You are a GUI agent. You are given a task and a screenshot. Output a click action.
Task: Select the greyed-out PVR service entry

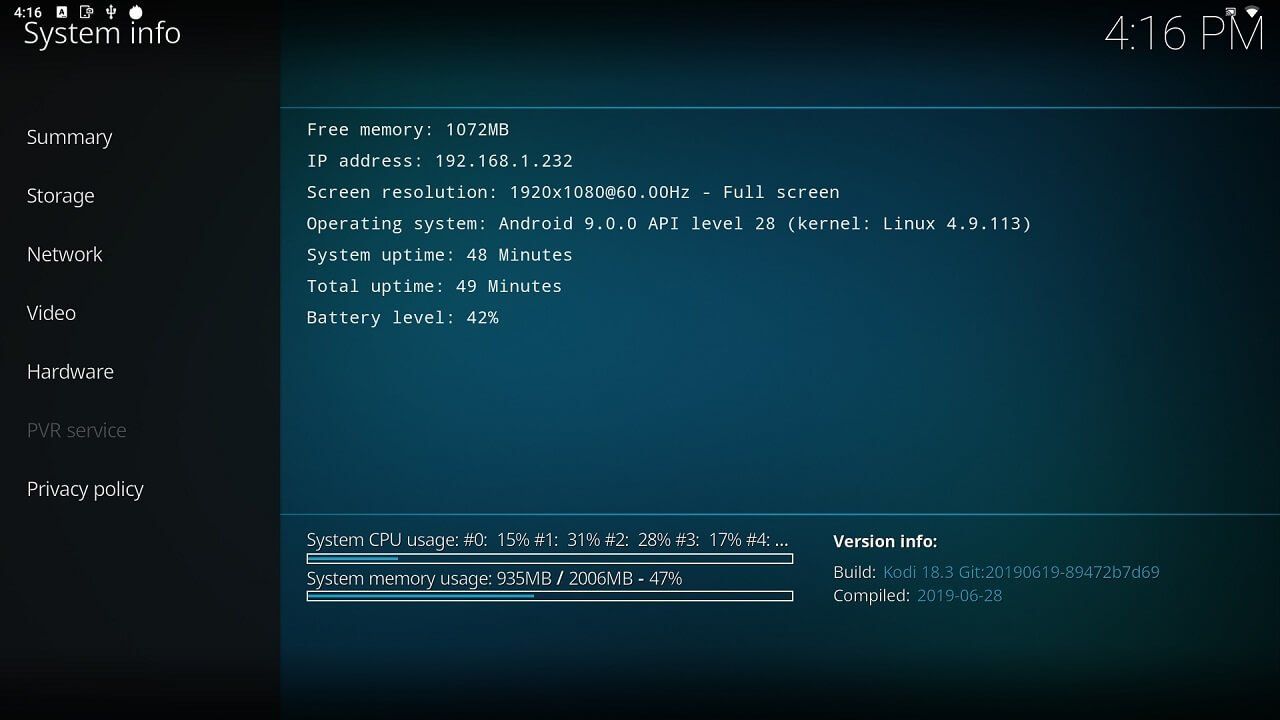pyautogui.click(x=76, y=430)
